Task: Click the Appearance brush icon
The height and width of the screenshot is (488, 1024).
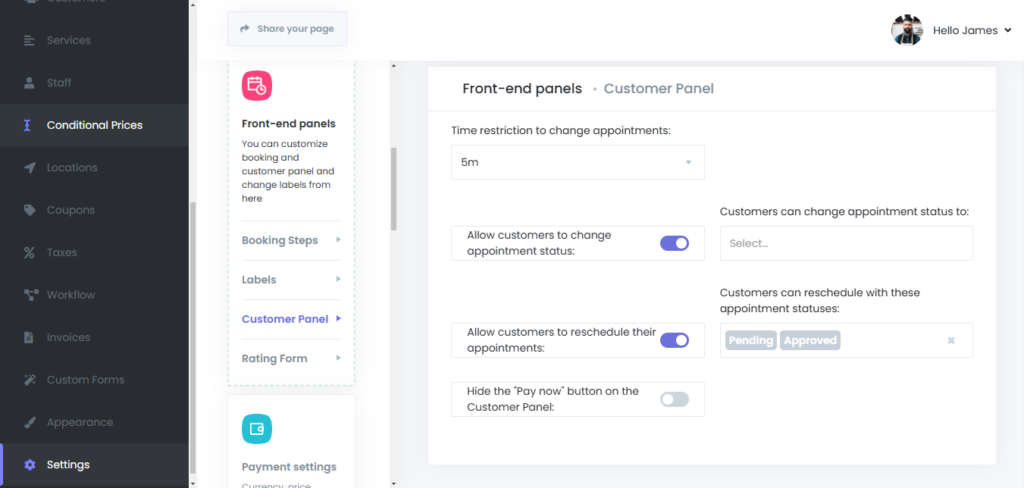Action: (29, 422)
